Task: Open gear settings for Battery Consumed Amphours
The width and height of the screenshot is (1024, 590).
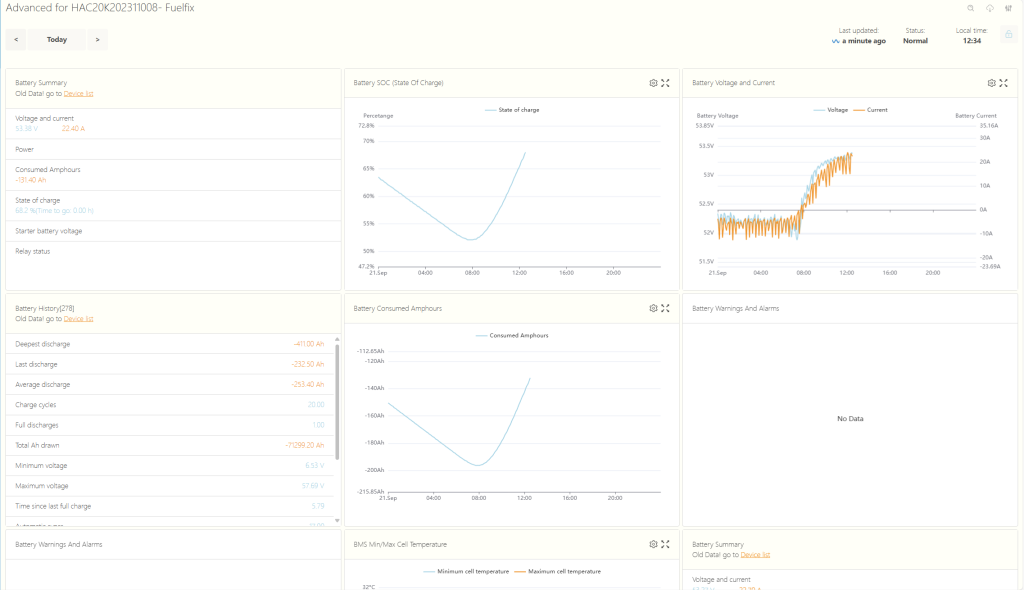Action: 653,308
